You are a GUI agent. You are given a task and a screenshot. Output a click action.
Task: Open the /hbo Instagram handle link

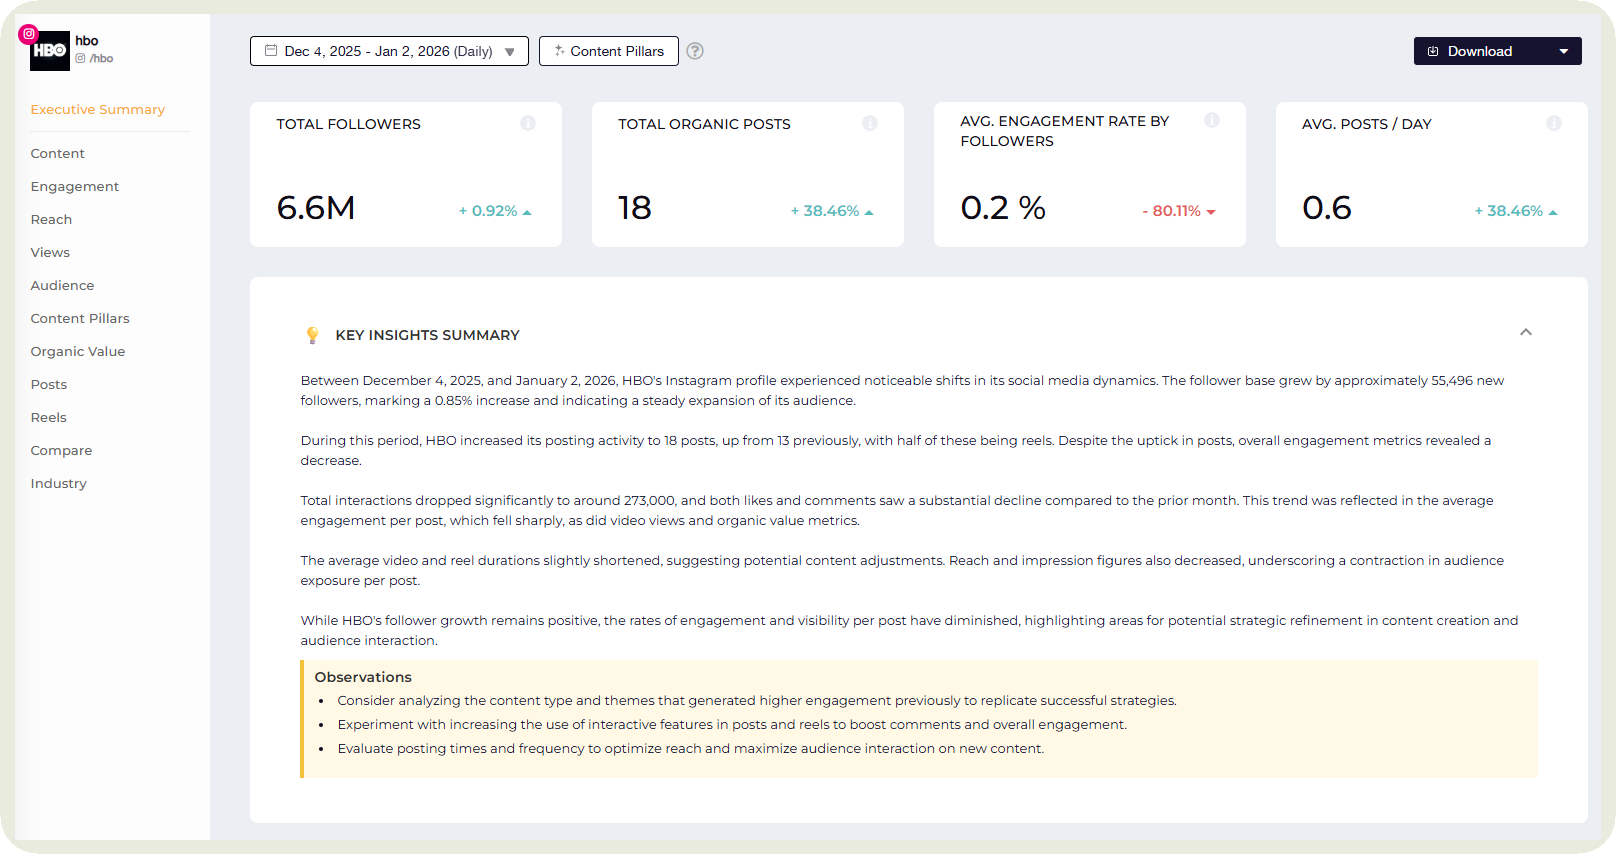[95, 58]
